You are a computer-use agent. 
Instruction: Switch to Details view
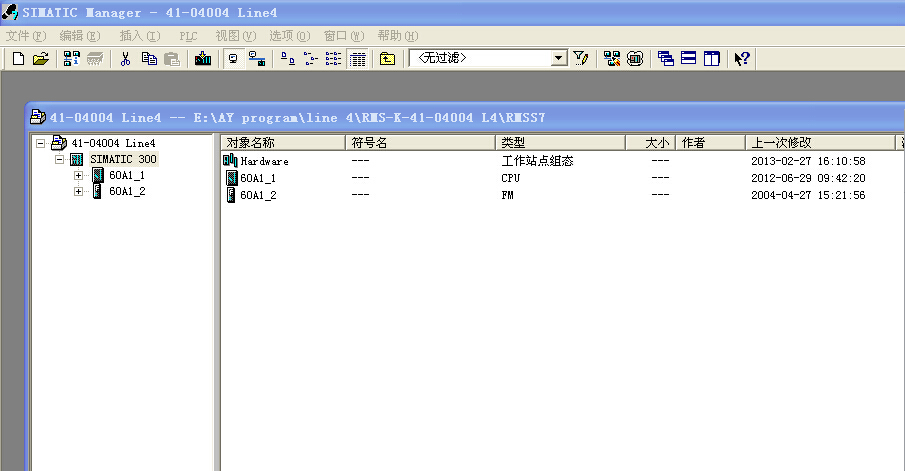358,59
